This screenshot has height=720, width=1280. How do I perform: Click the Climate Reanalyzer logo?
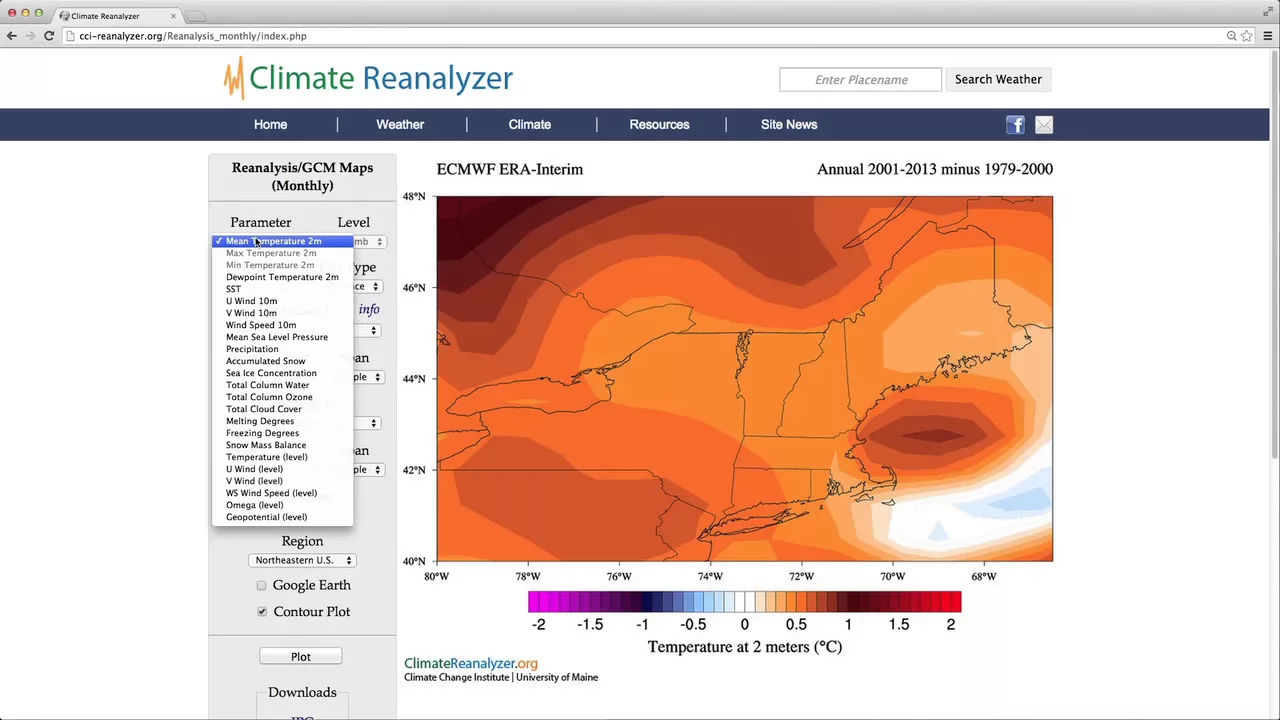point(368,78)
